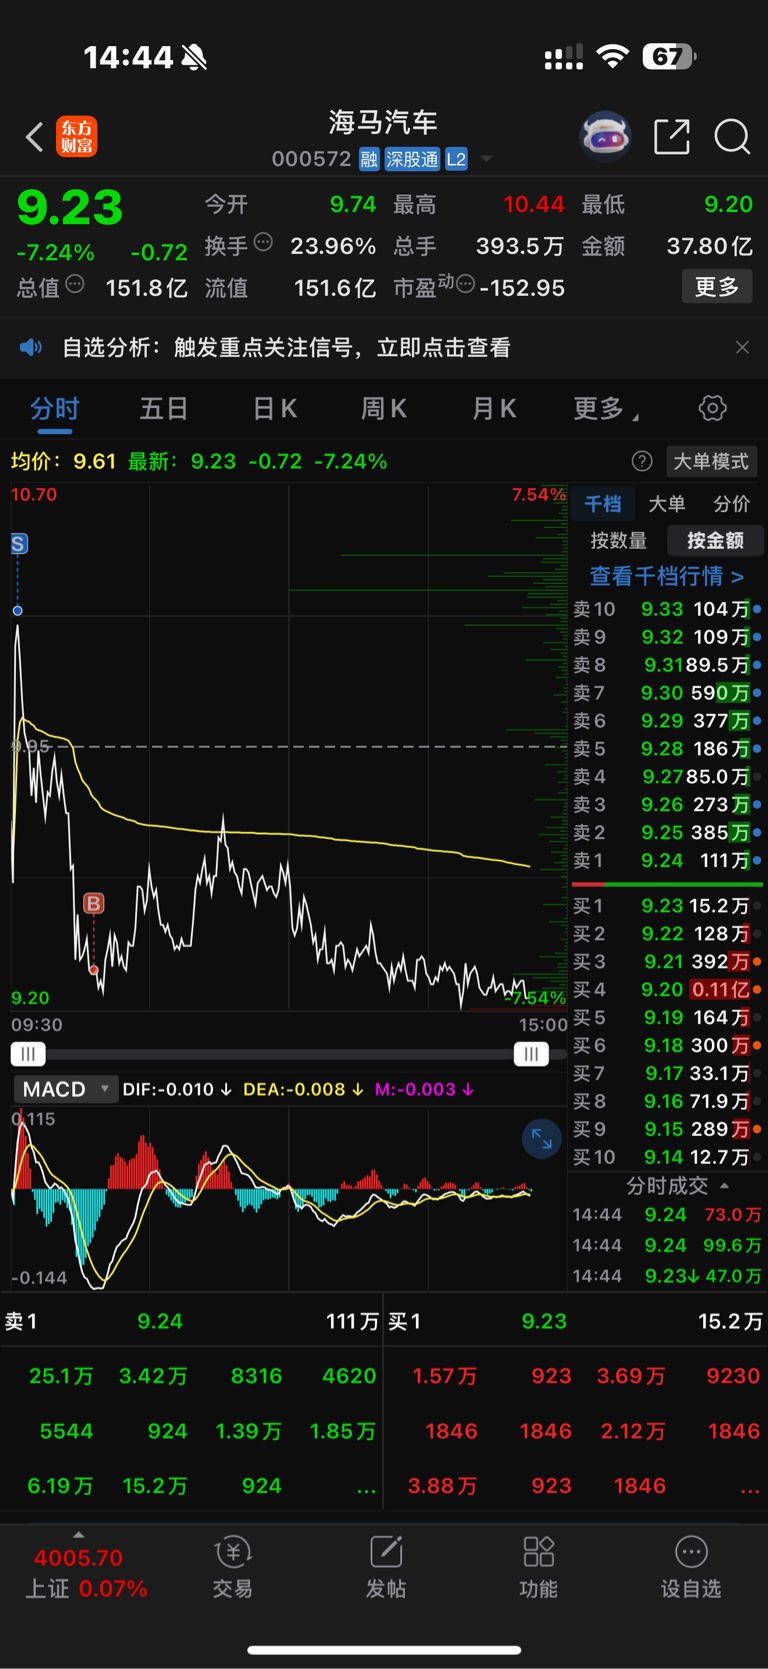Tap the 25.1万 sell queue cell

pos(61,1377)
